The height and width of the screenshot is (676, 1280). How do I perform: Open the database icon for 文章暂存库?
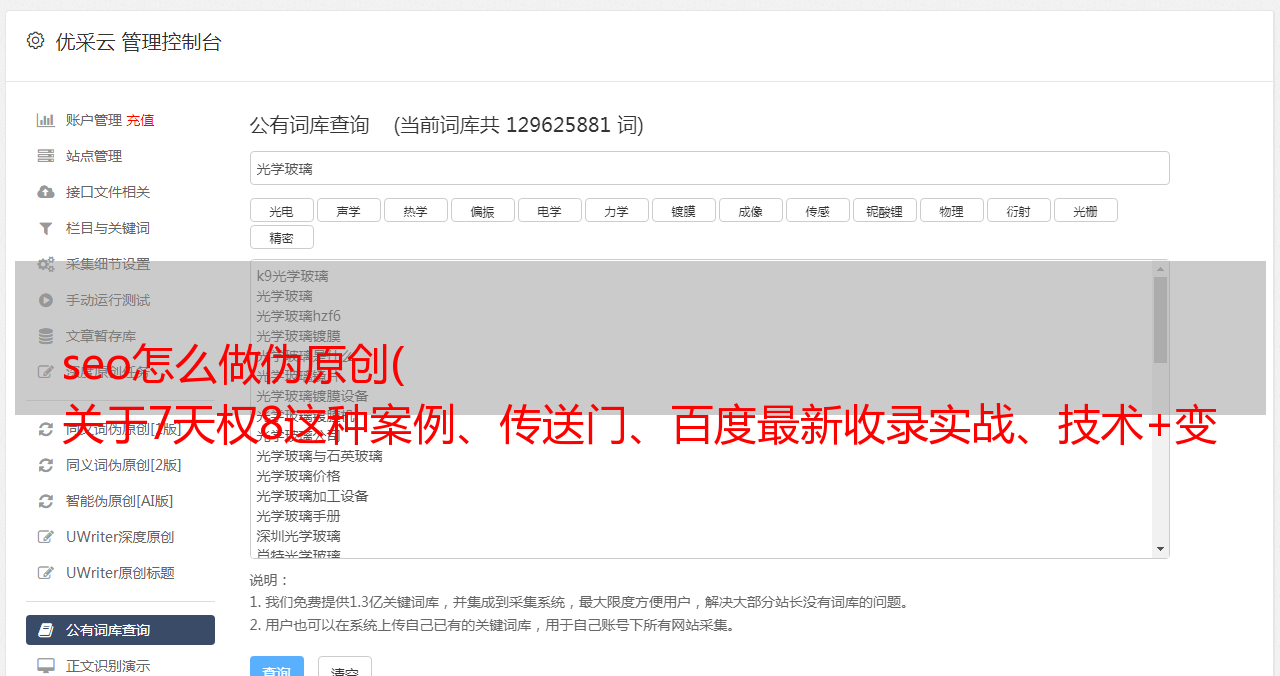pos(45,336)
